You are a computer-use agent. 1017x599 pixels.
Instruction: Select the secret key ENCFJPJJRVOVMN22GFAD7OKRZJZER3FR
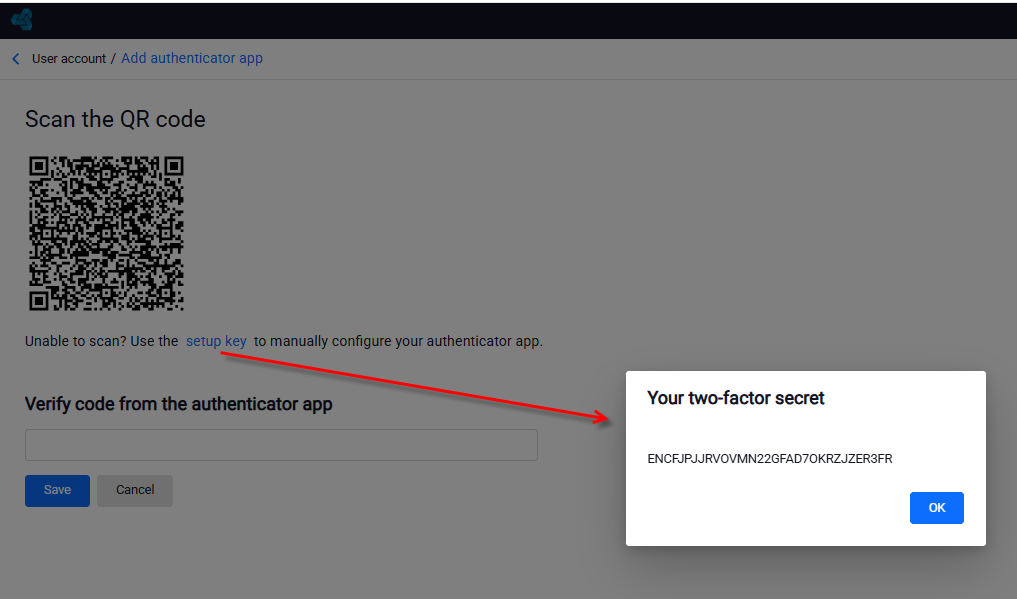click(x=770, y=459)
